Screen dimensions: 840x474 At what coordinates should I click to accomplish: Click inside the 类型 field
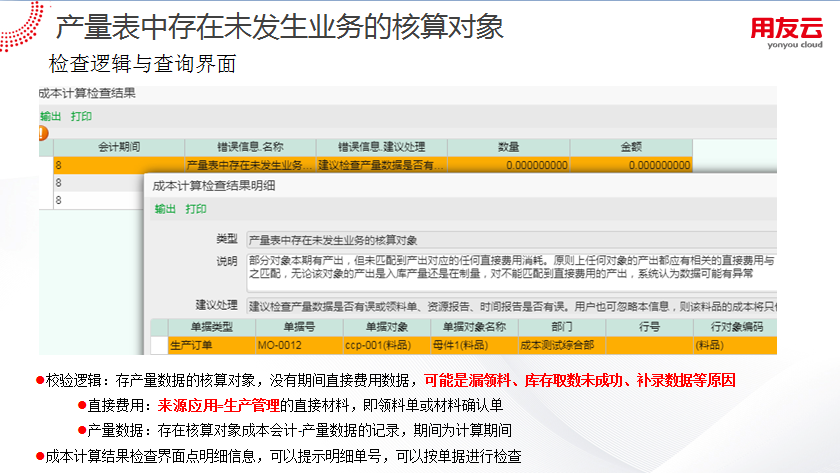[x=510, y=240]
